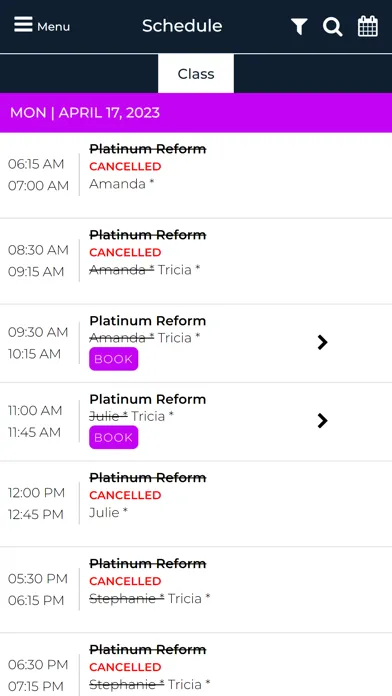This screenshot has width=392, height=696.
Task: Open the hamburger Menu icon
Action: (23, 25)
